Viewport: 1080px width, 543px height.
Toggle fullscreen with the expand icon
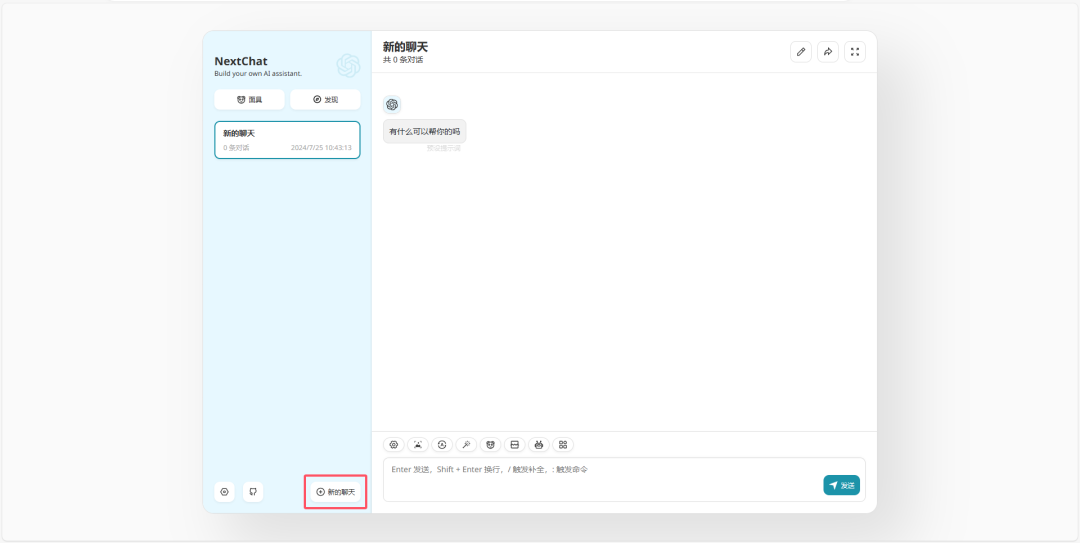[855, 52]
